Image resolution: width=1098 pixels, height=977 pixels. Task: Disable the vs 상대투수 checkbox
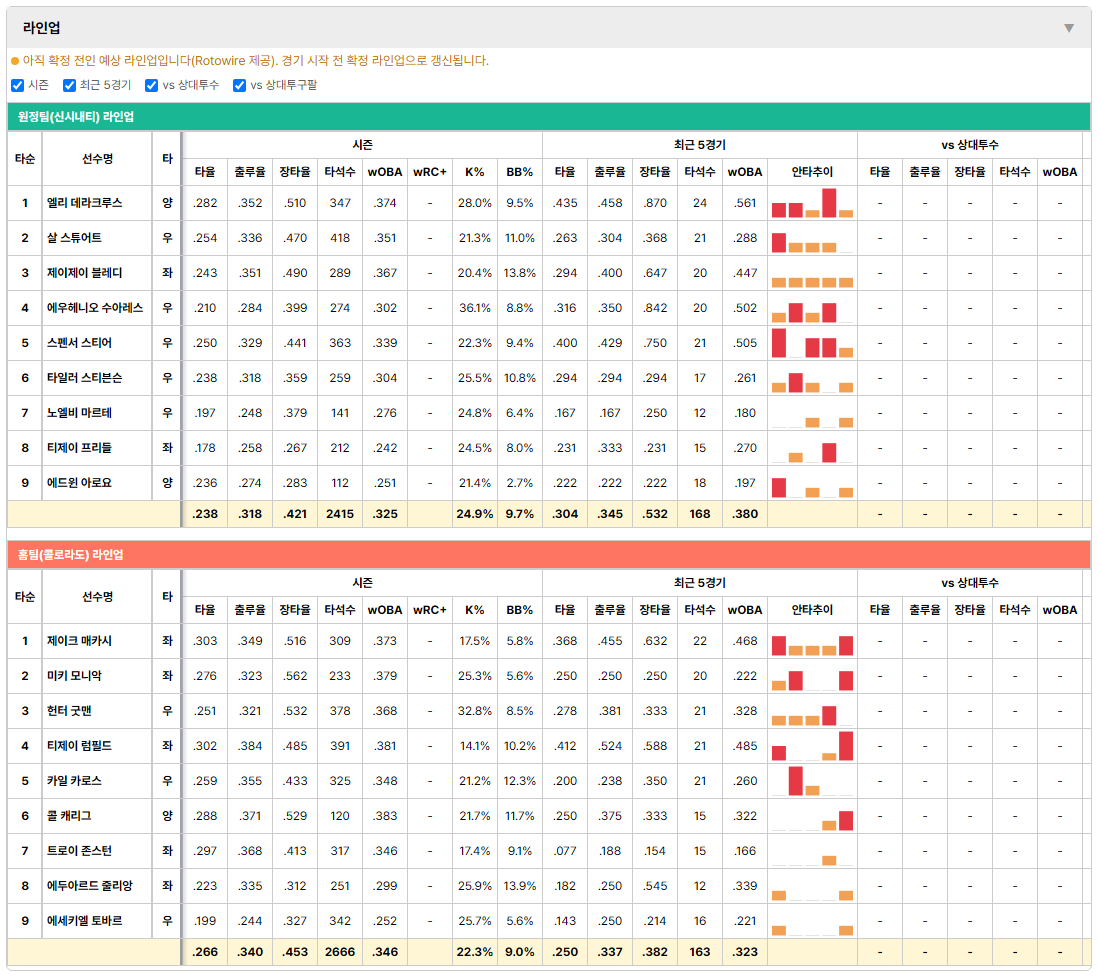[x=151, y=85]
